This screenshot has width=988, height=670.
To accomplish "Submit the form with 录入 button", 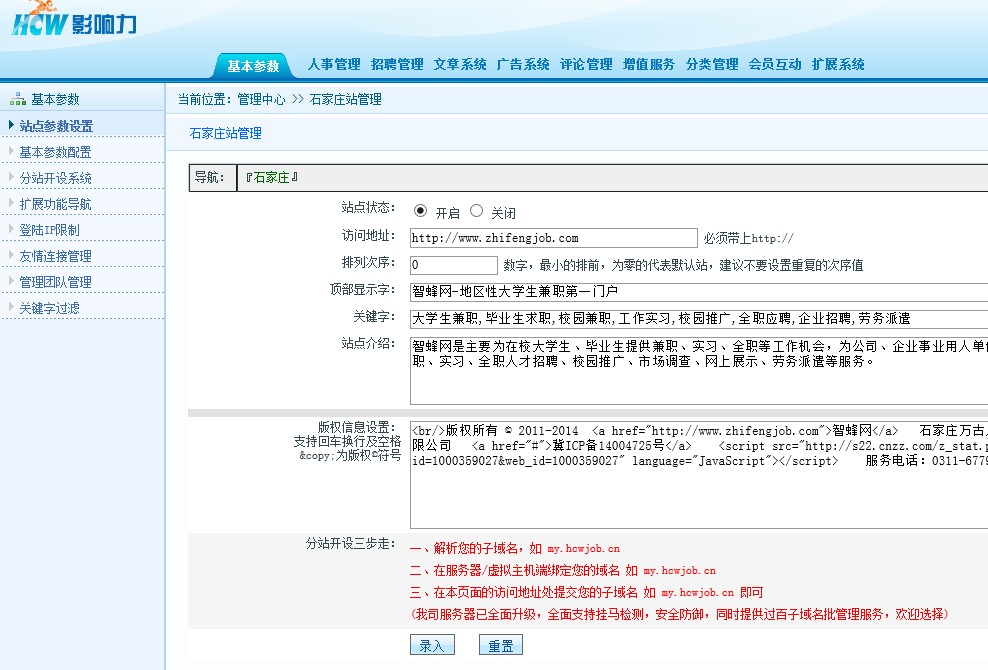I will 432,645.
